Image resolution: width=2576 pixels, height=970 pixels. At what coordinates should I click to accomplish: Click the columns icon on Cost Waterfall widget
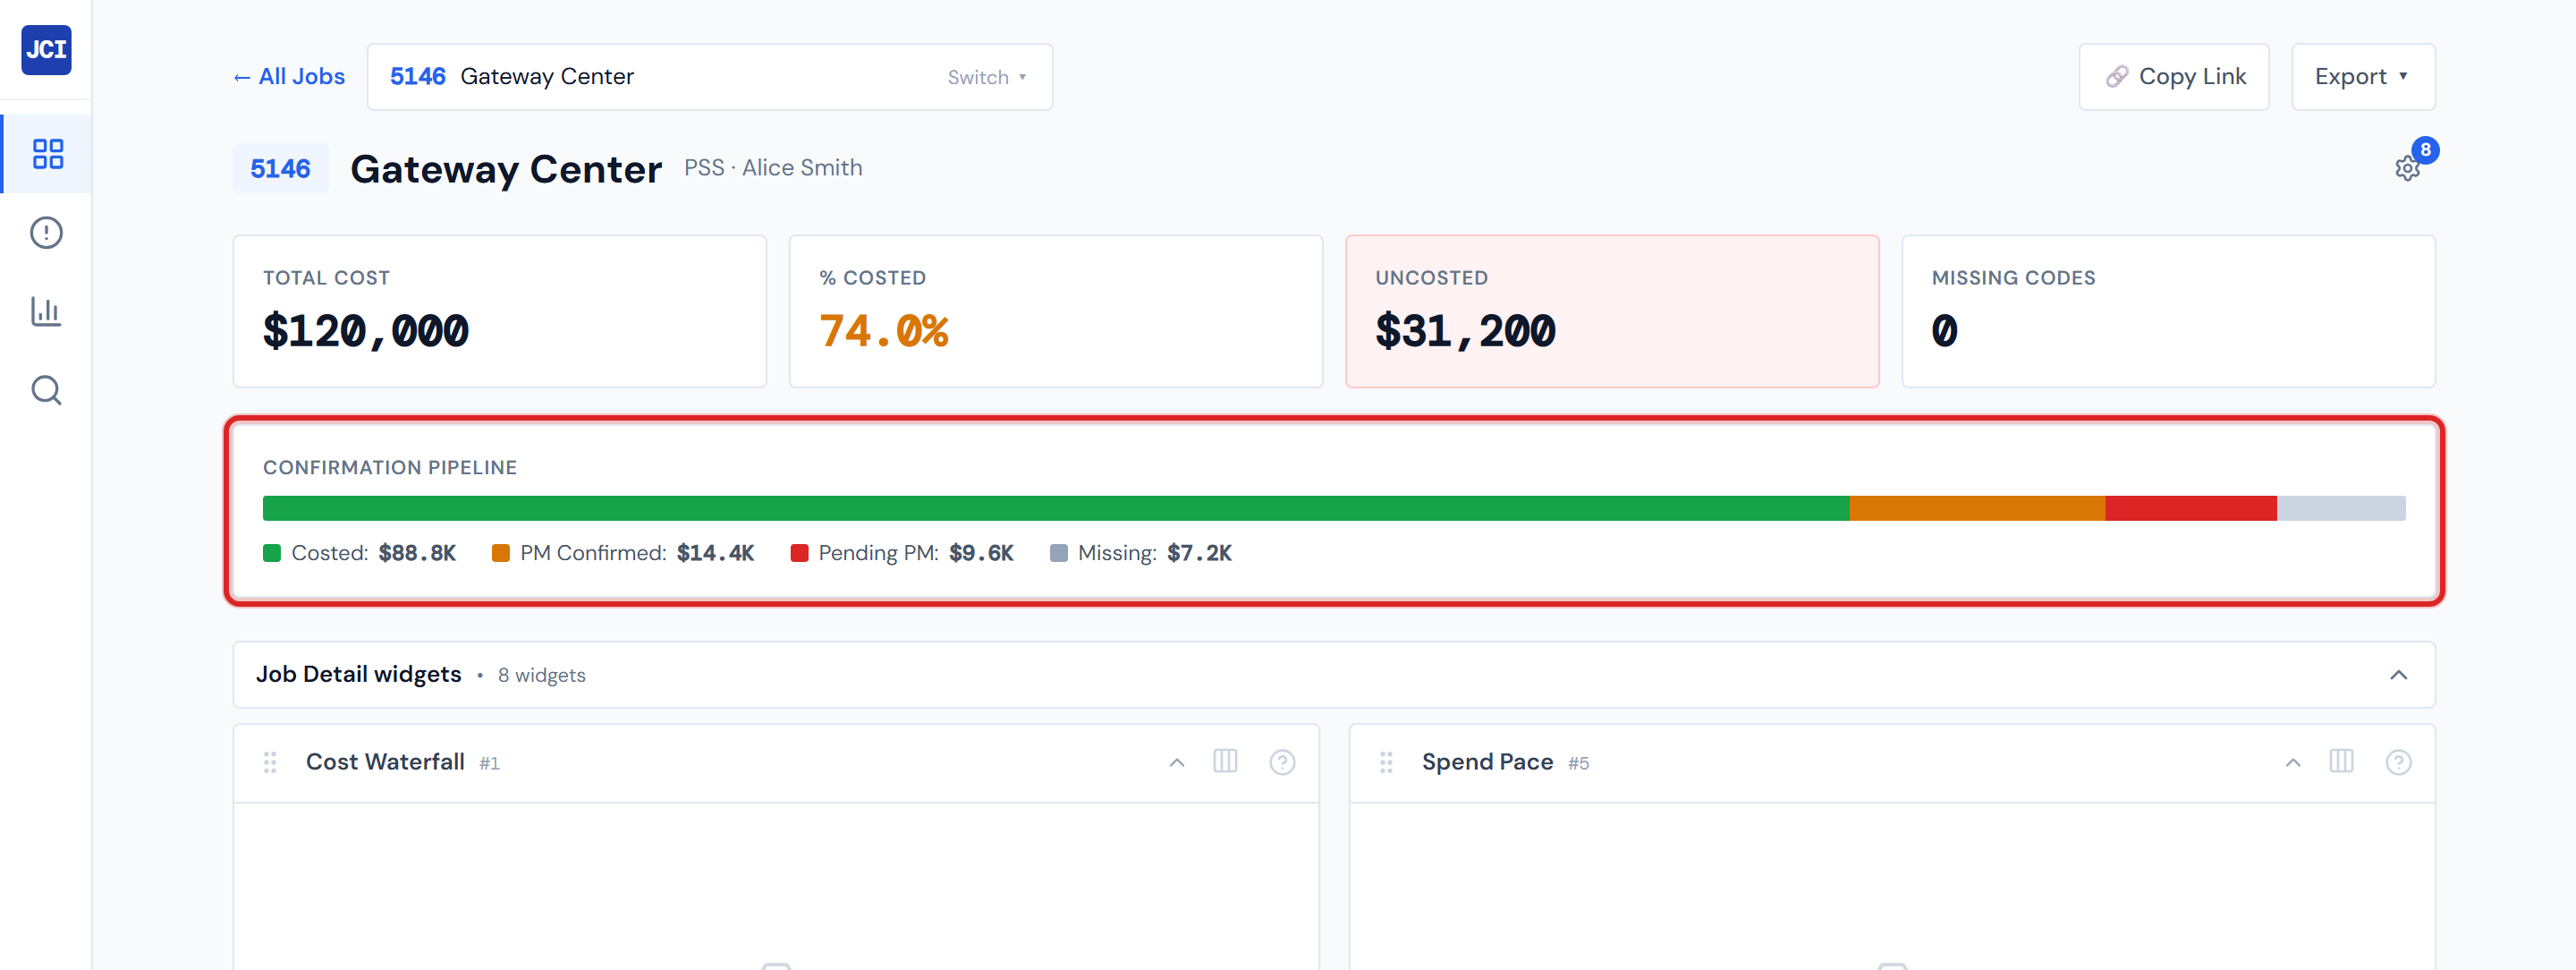(1226, 761)
